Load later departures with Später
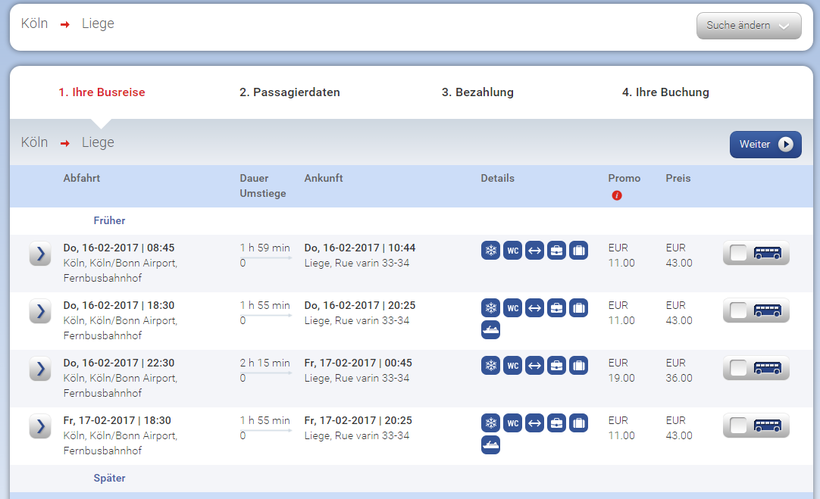Screen dimensions: 820x499 (x=109, y=478)
